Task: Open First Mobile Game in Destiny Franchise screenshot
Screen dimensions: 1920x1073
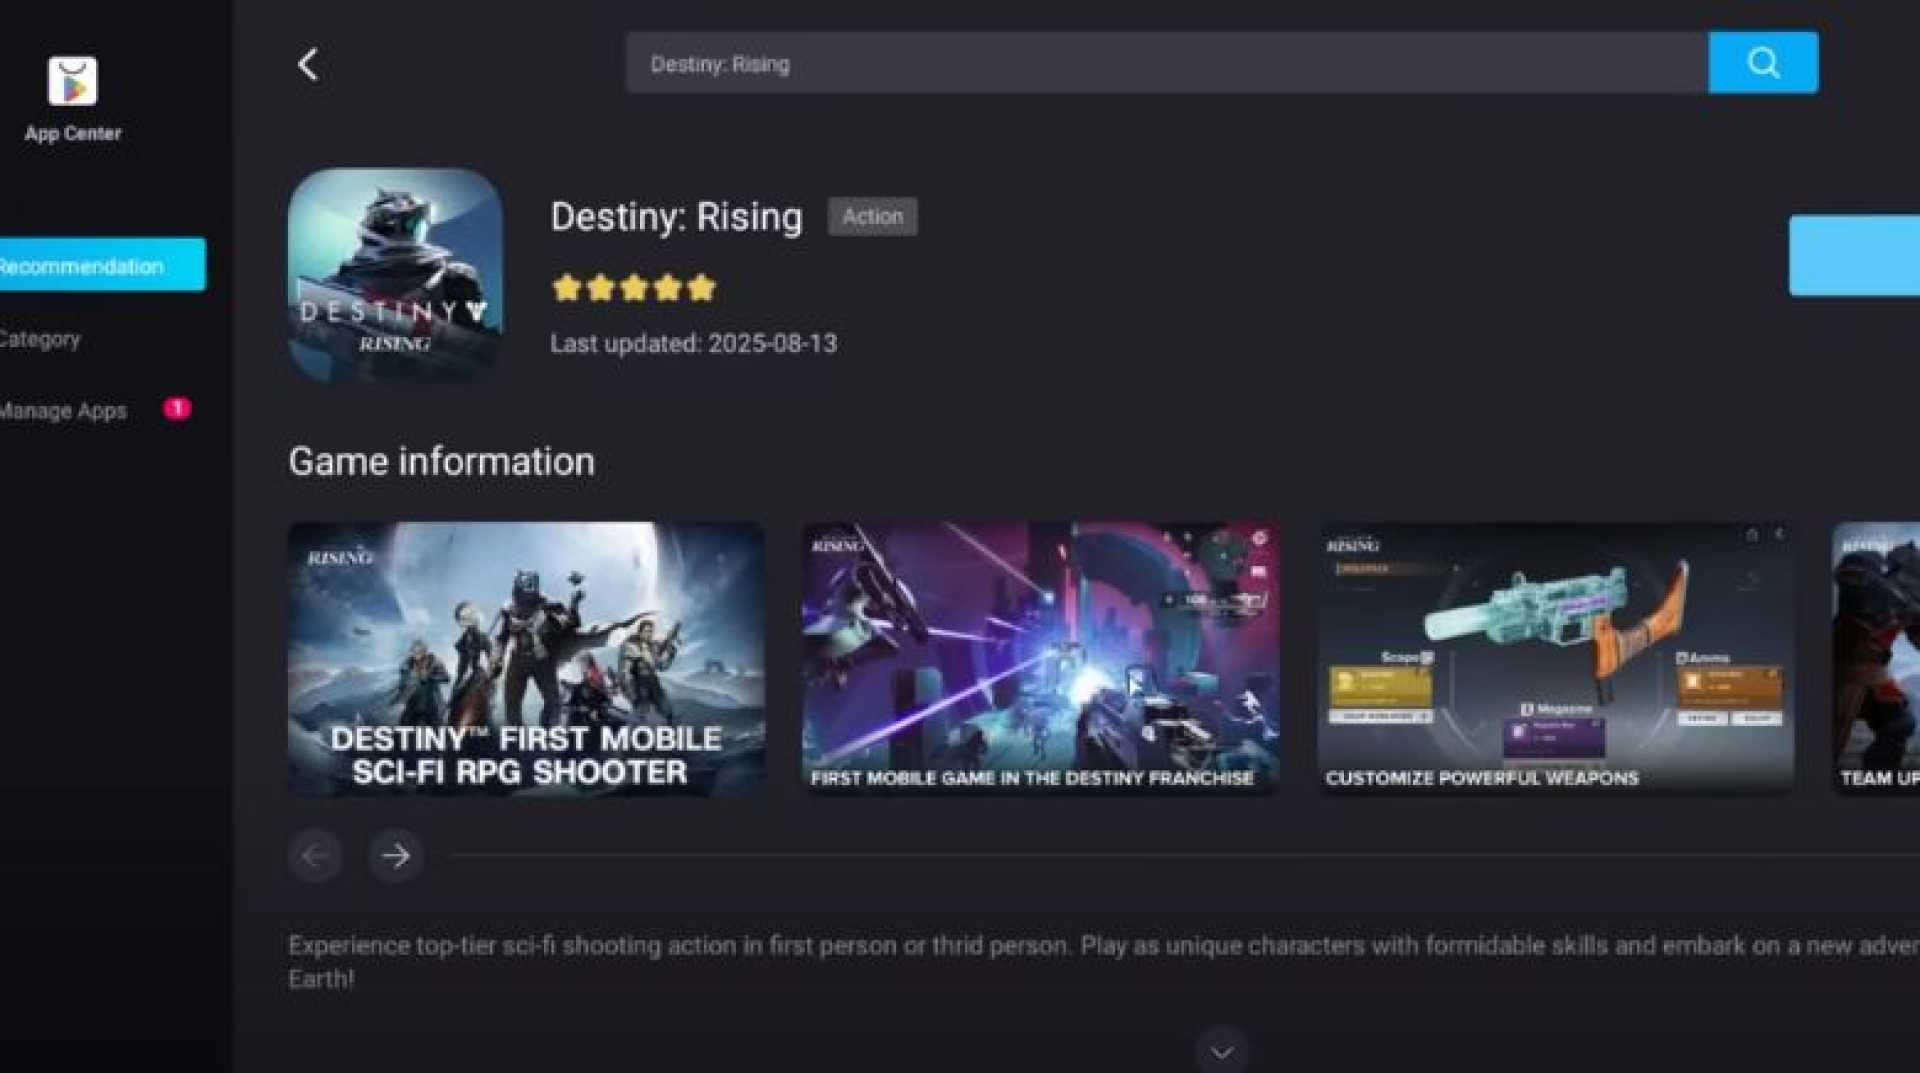Action: (1040, 659)
